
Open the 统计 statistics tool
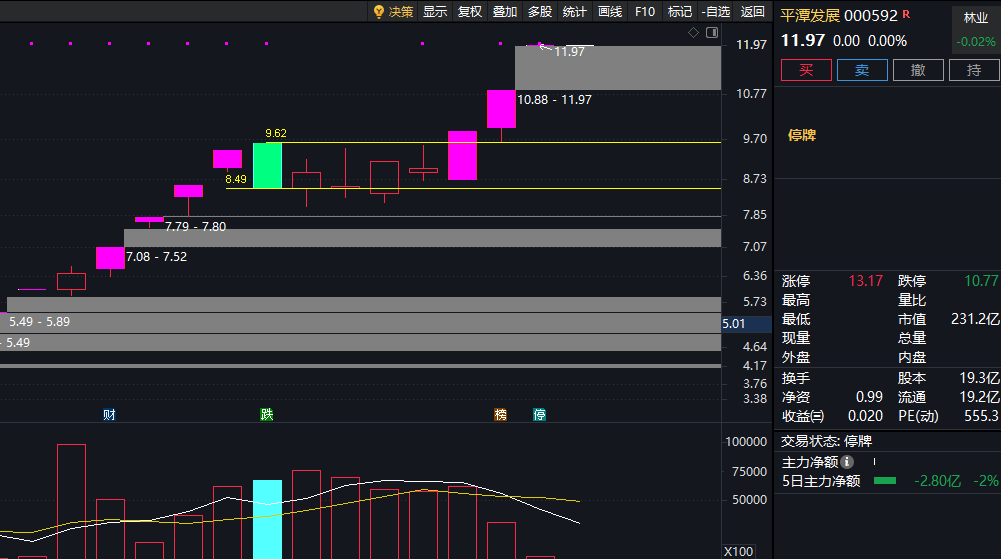pos(574,11)
